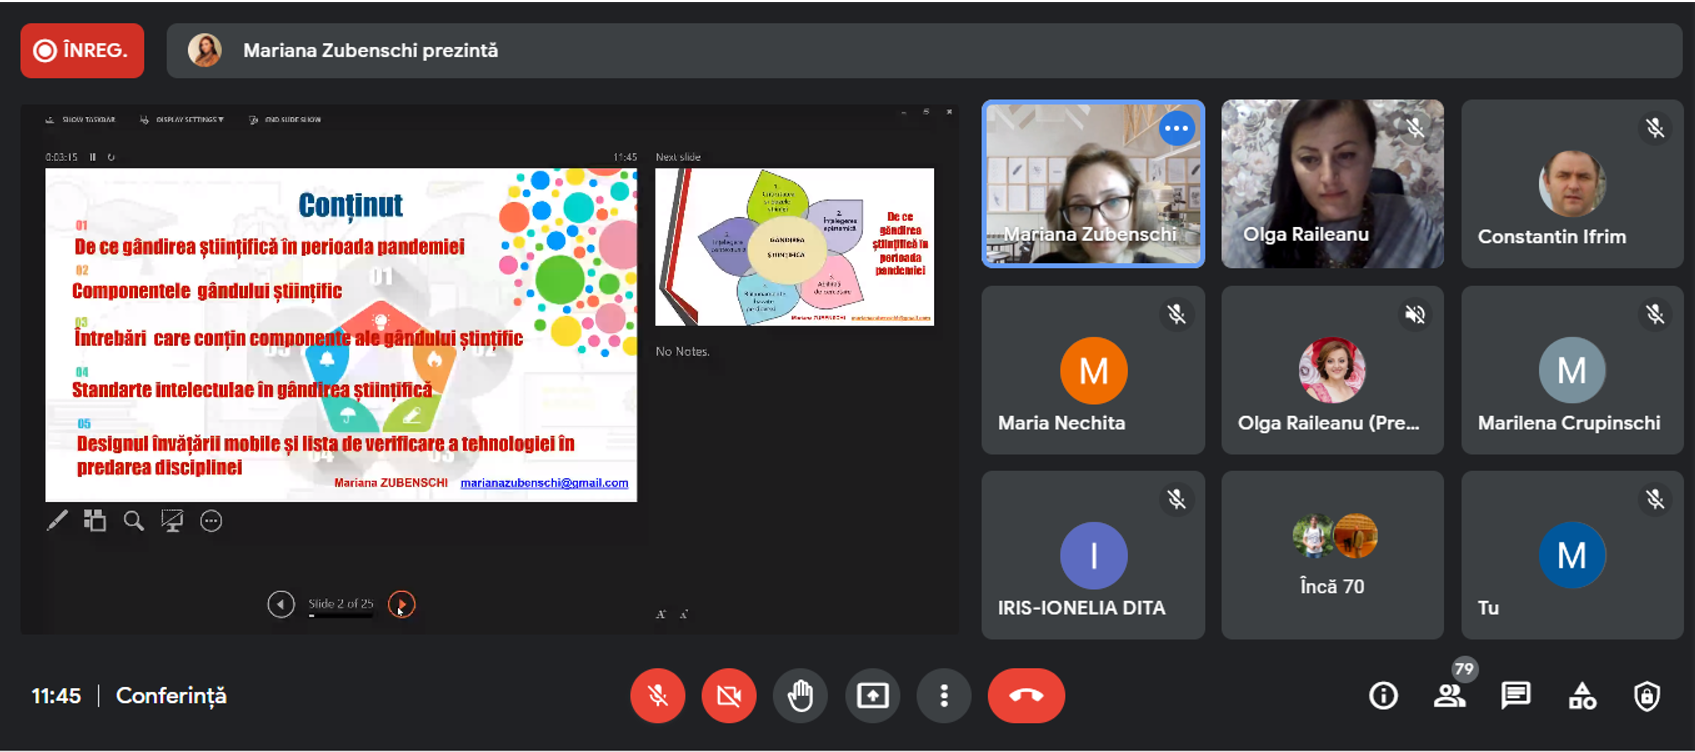1695x752 pixels.
Task: Expand the Încă 70 participants tile
Action: click(x=1332, y=555)
